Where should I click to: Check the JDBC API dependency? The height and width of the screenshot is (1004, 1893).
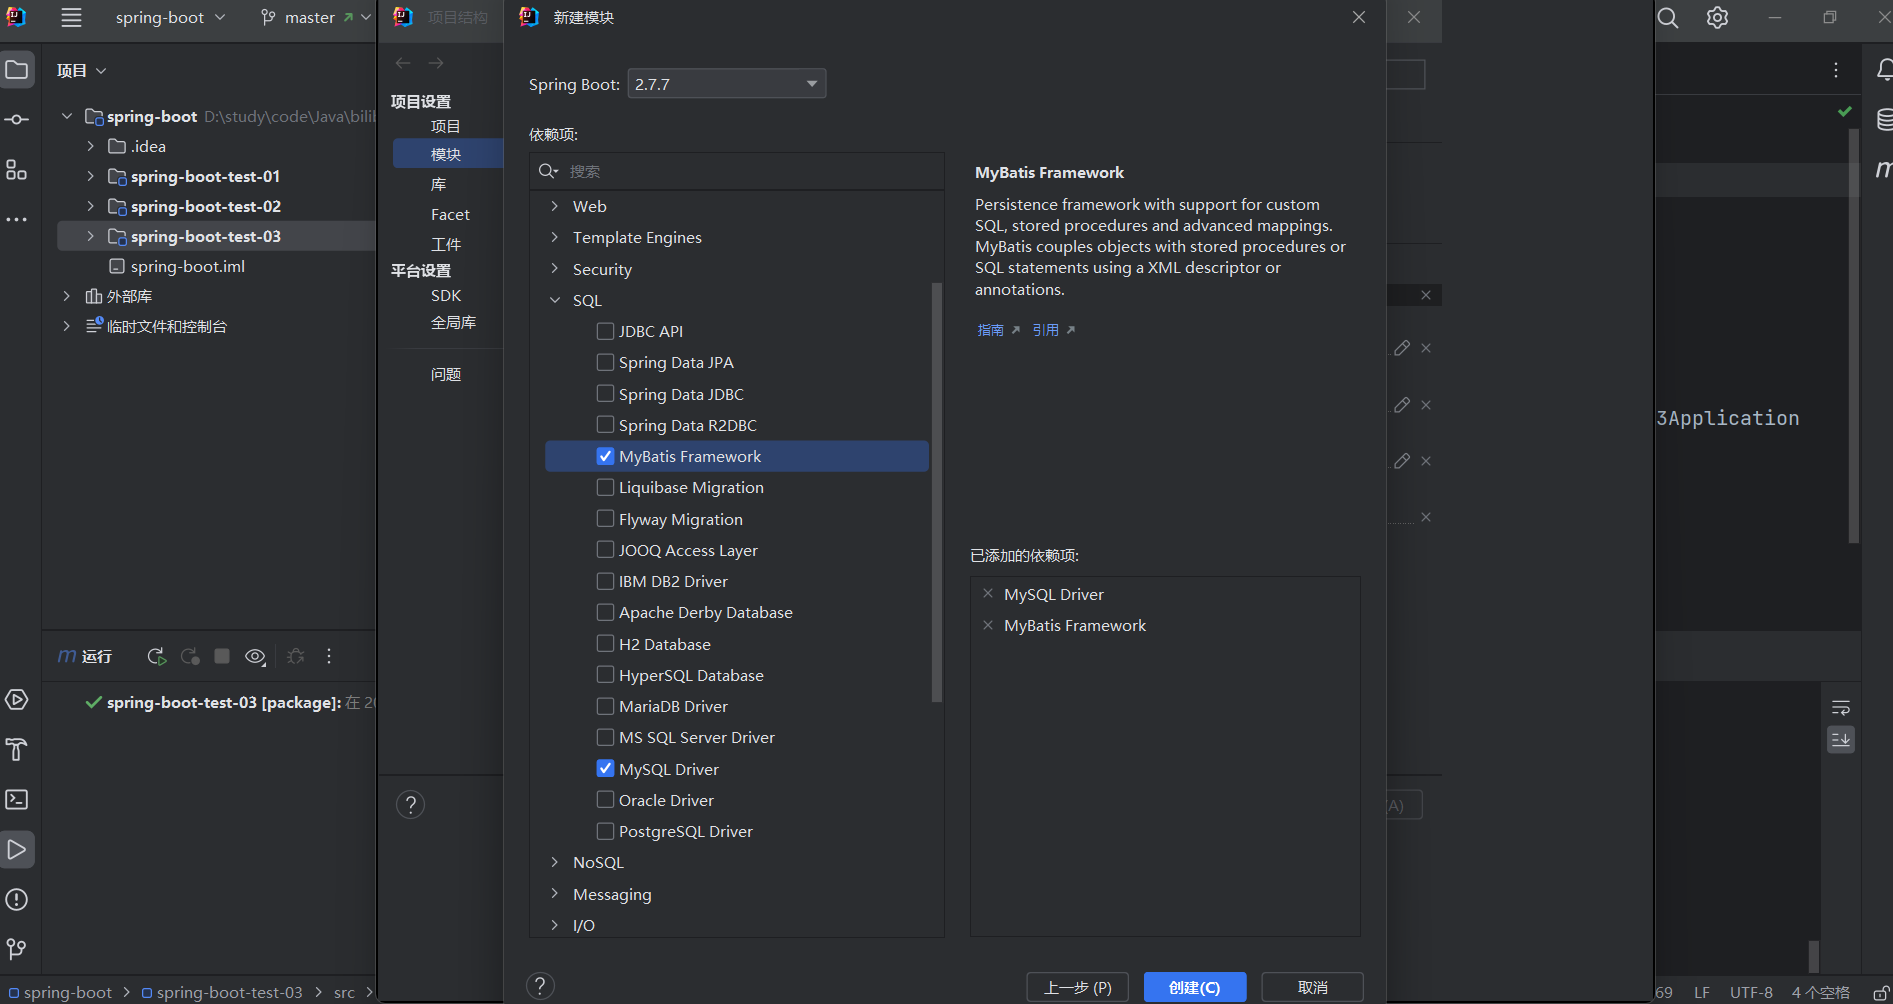tap(605, 331)
